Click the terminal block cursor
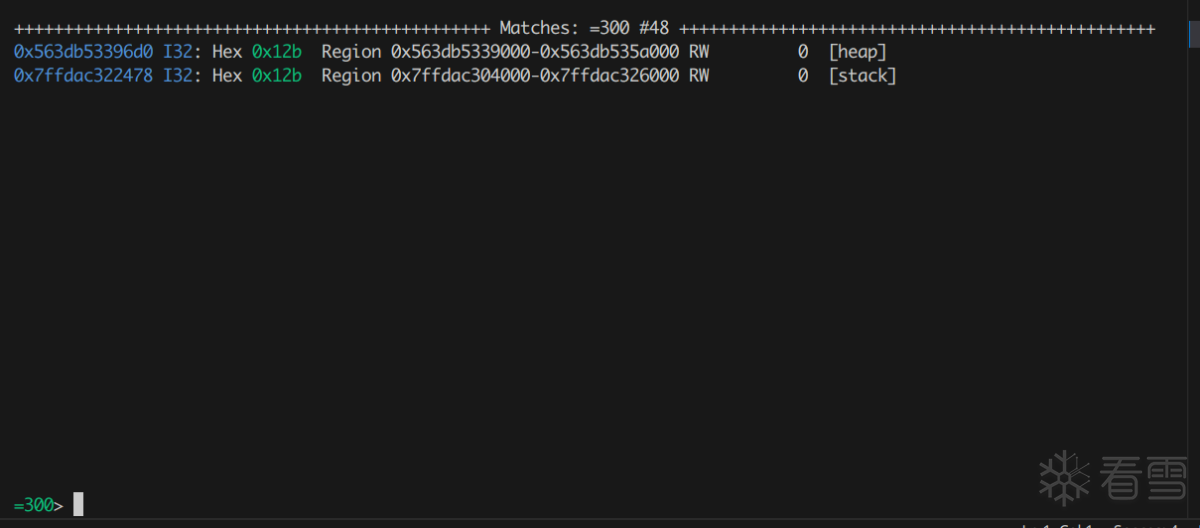The height and width of the screenshot is (528, 1200). [78, 505]
